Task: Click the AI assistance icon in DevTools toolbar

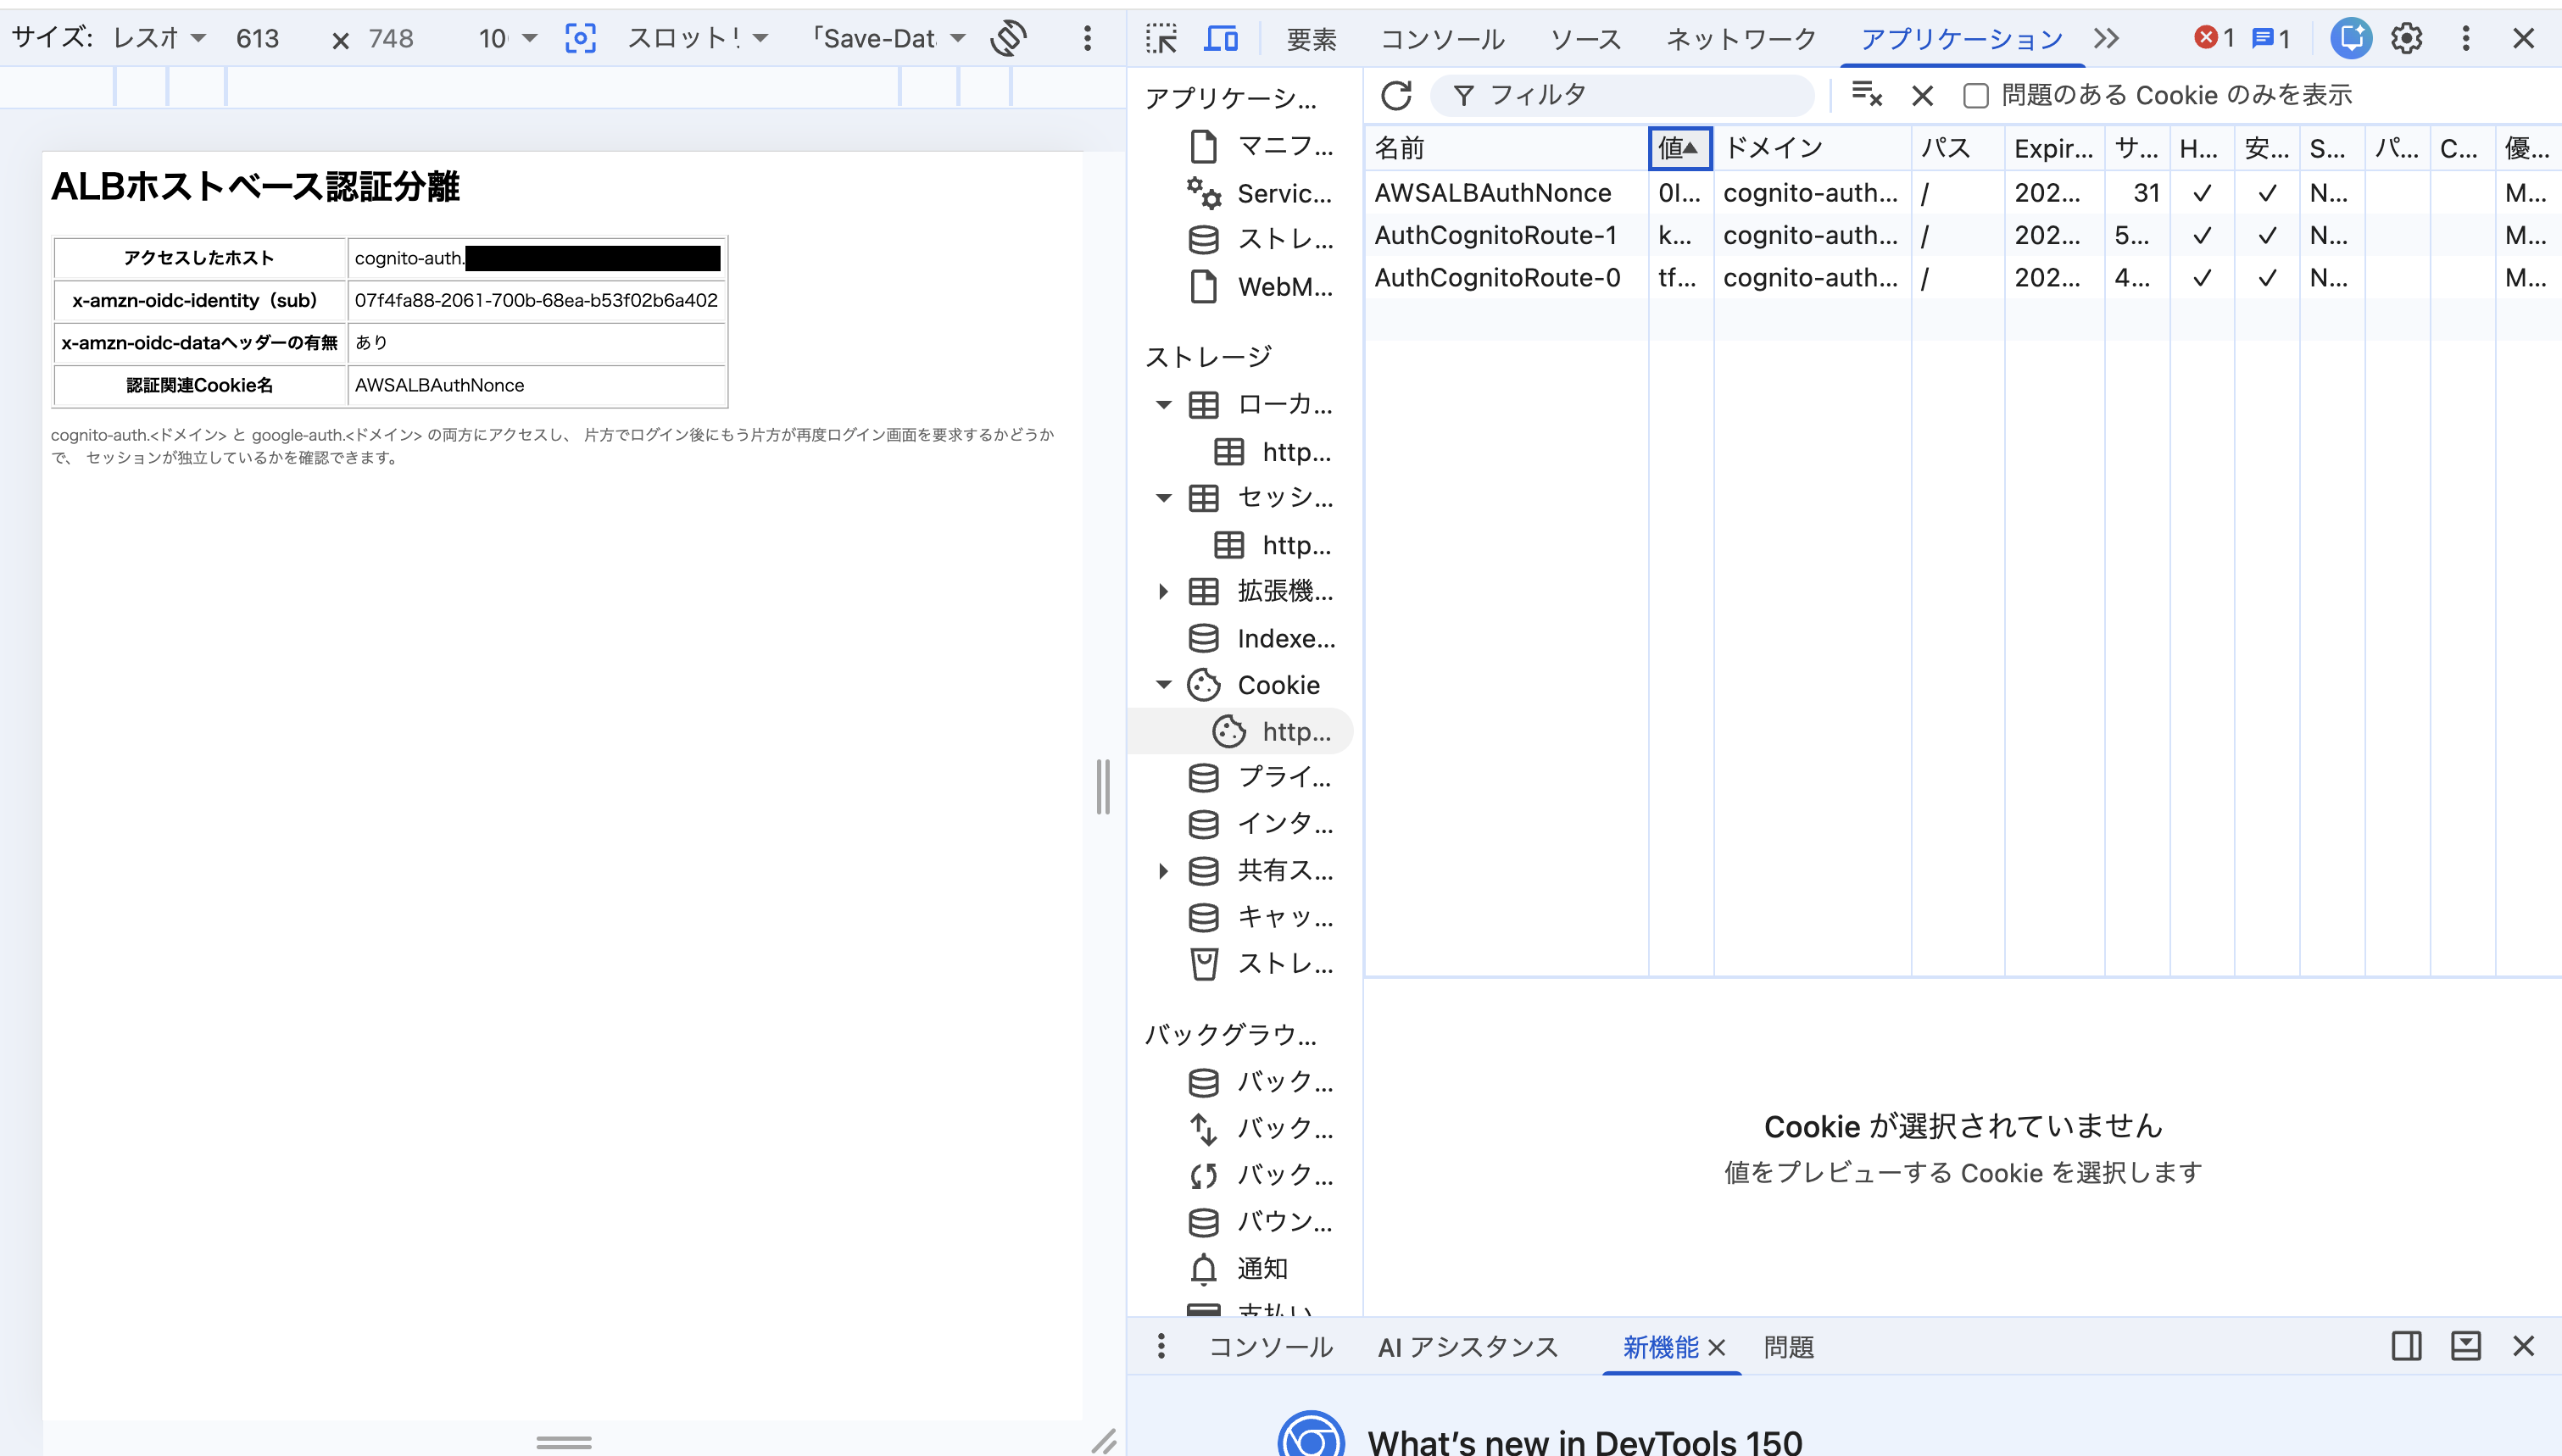Action: (x=2350, y=38)
